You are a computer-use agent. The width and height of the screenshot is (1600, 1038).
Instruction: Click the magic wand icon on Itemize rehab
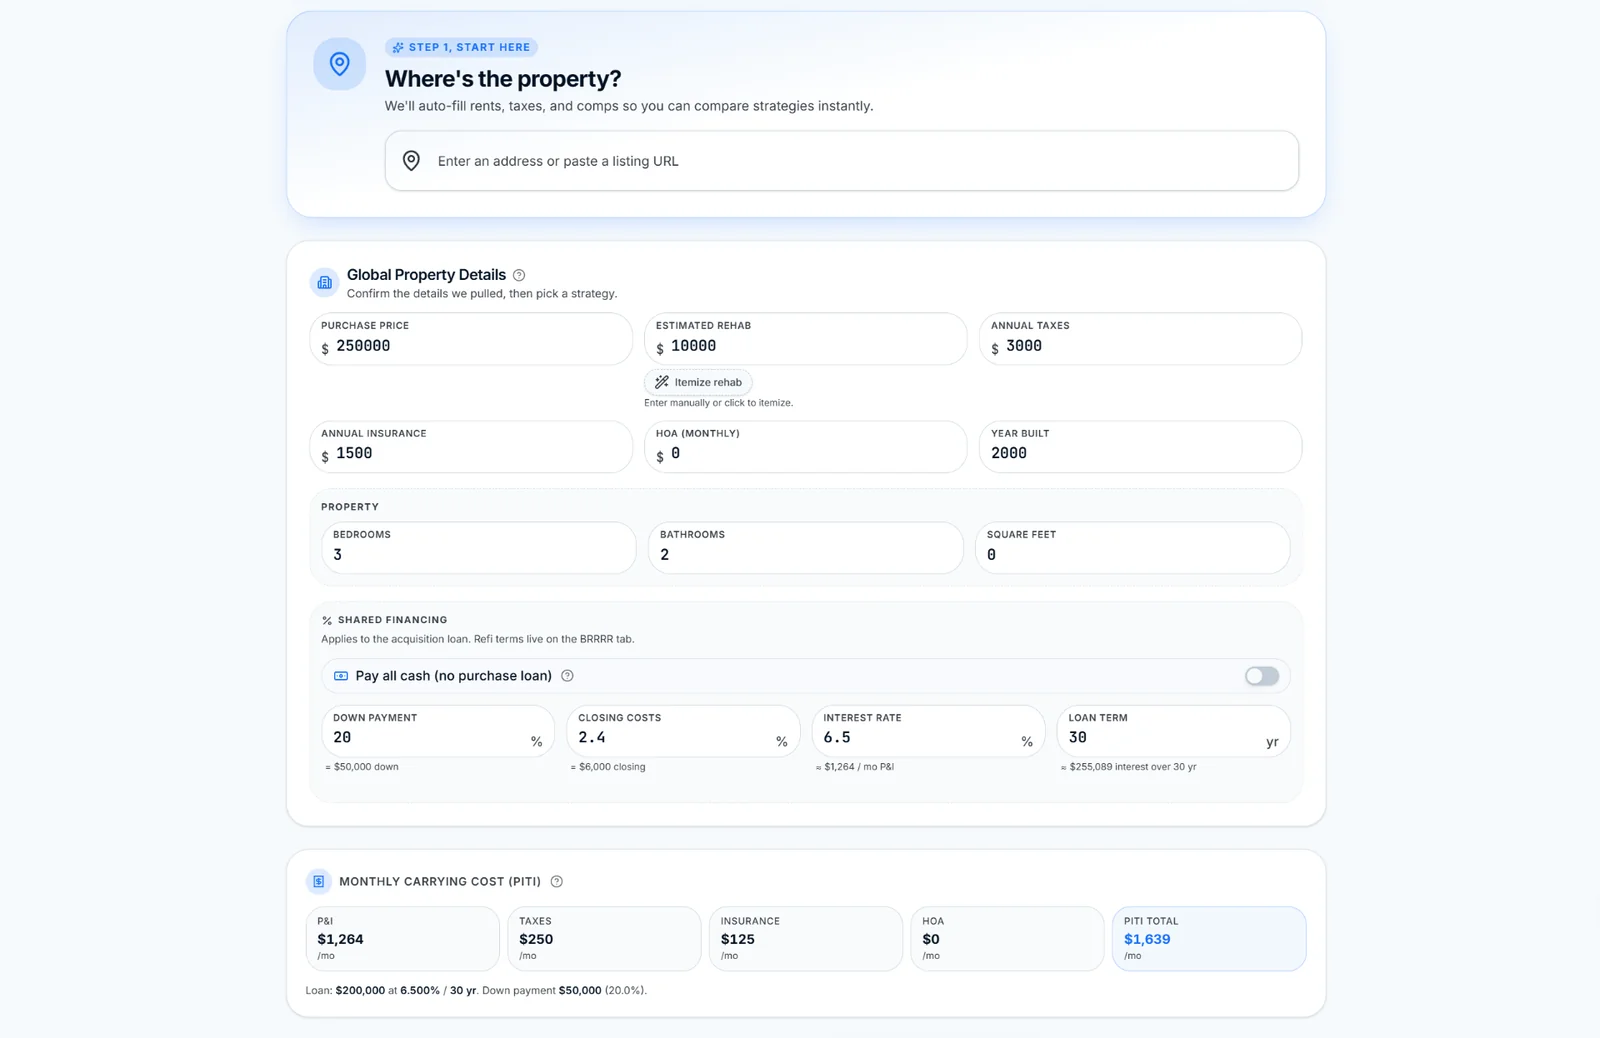tap(661, 382)
